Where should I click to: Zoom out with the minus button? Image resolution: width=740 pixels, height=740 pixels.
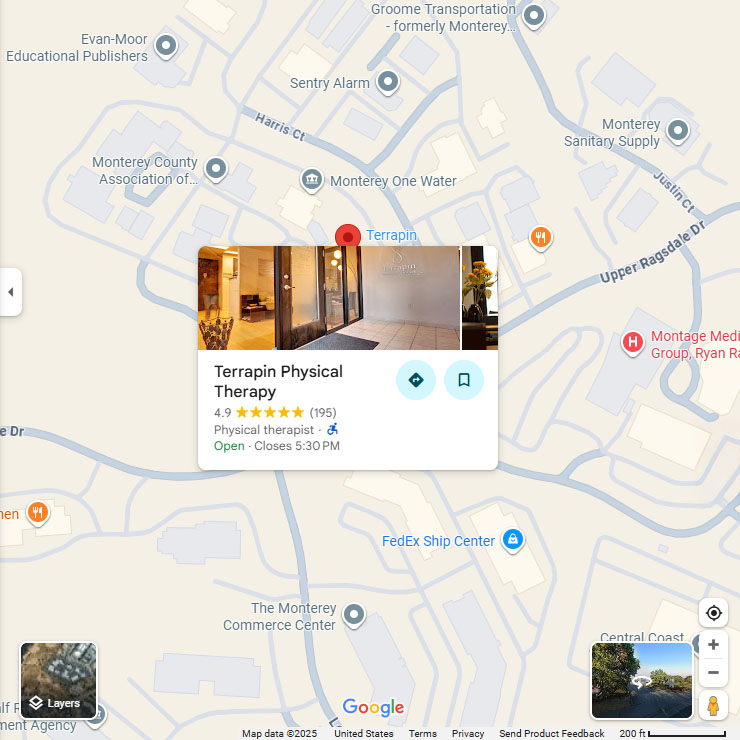(714, 673)
